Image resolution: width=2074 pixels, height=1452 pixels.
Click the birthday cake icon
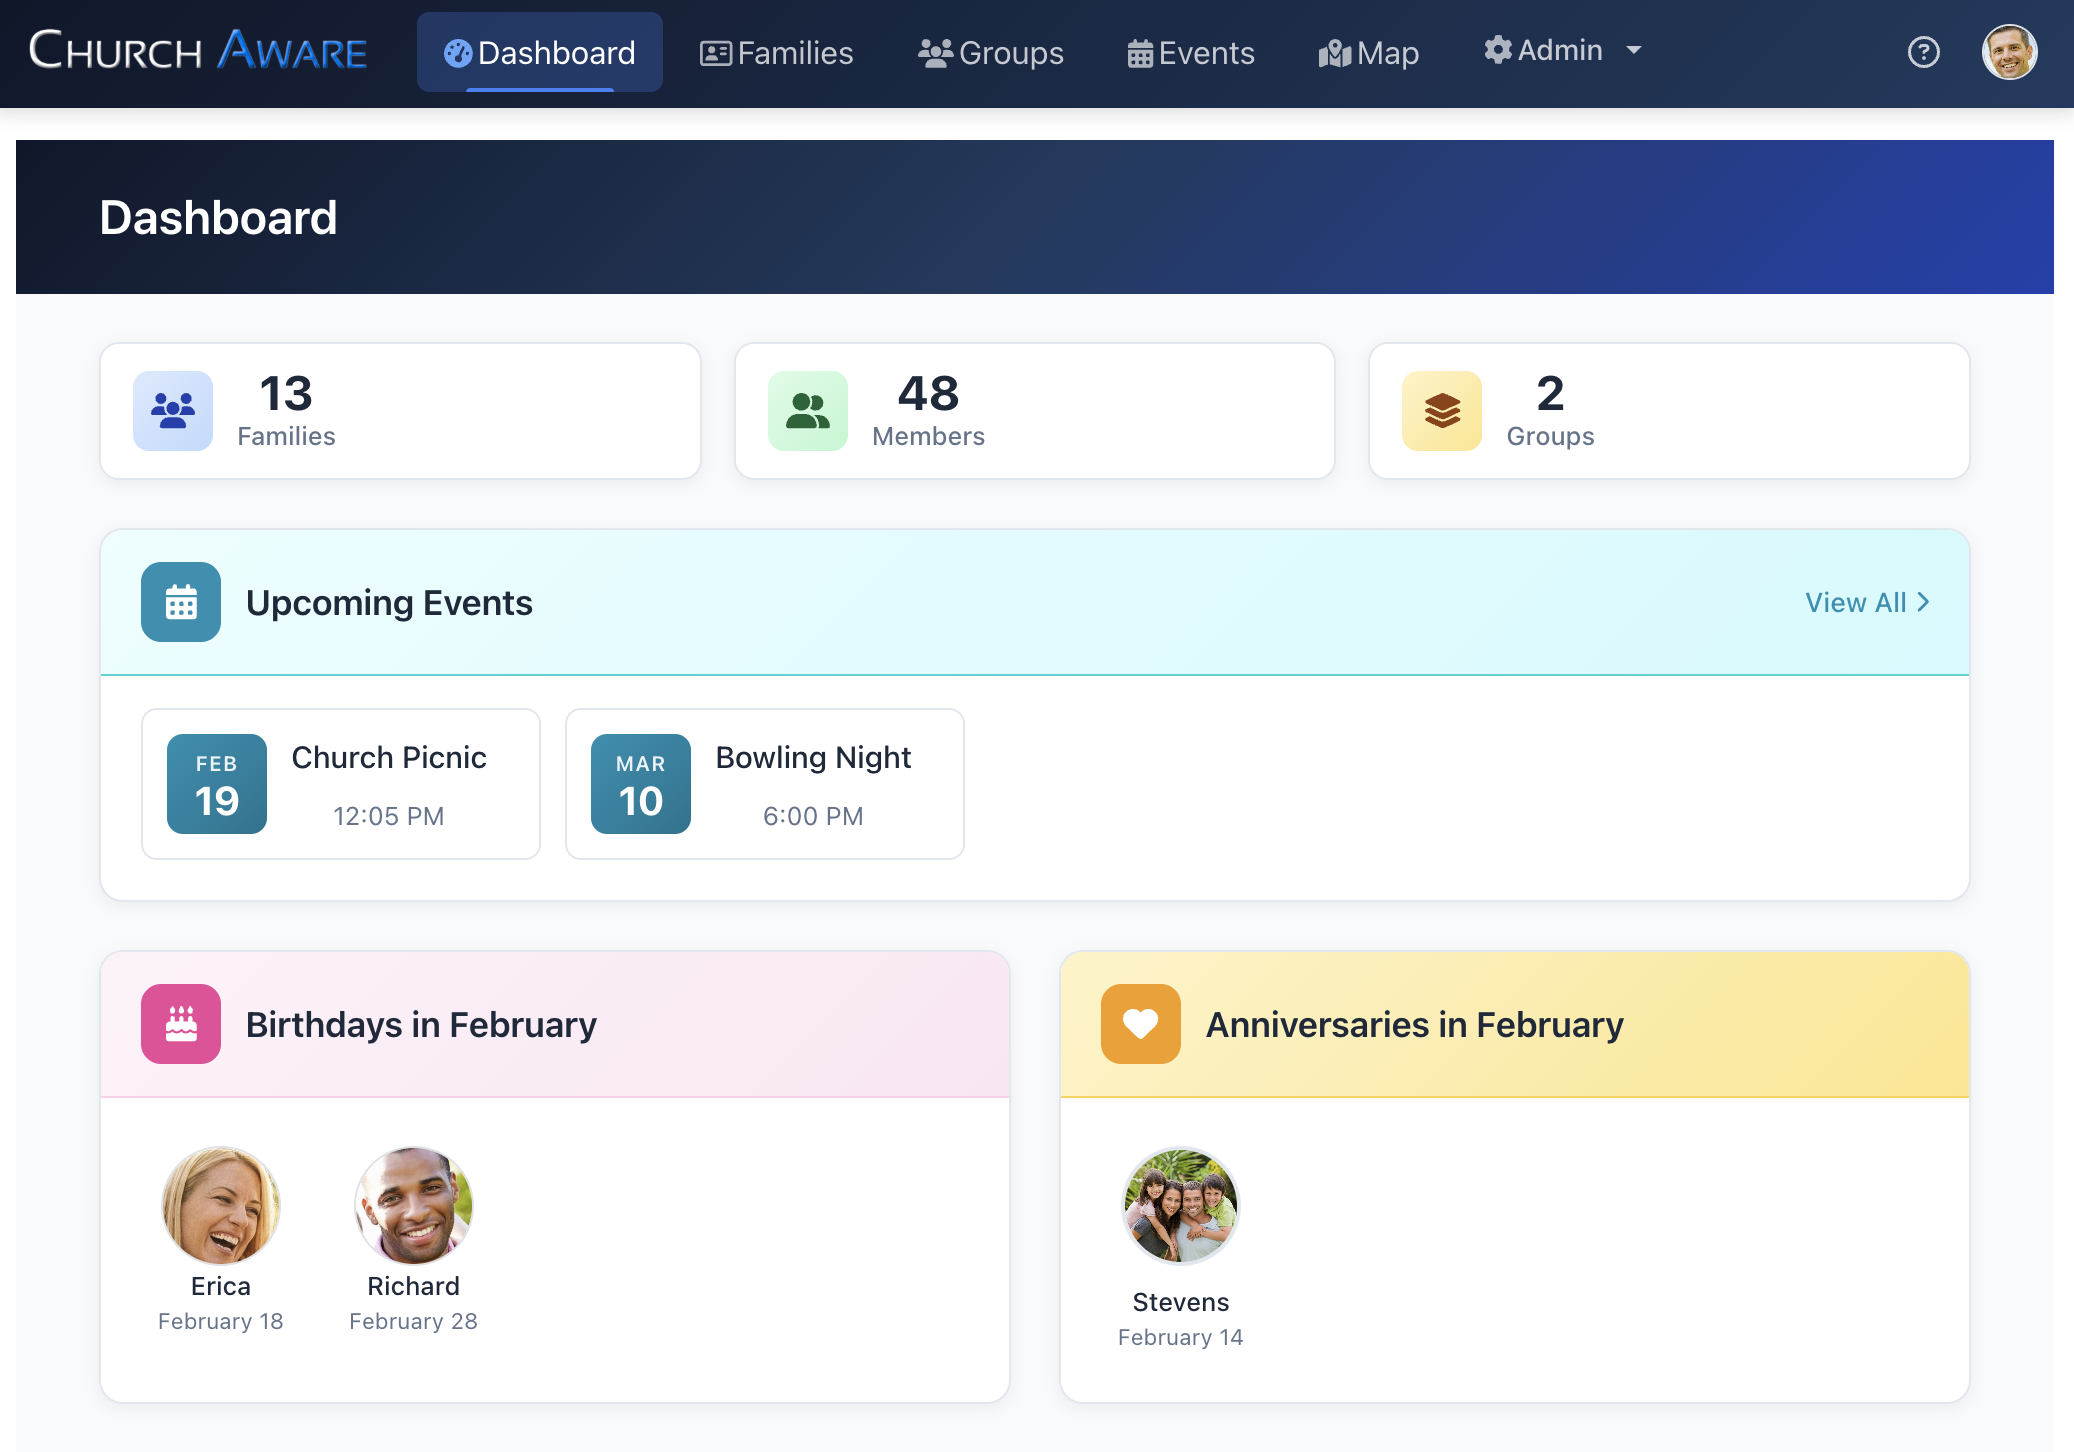click(181, 1024)
